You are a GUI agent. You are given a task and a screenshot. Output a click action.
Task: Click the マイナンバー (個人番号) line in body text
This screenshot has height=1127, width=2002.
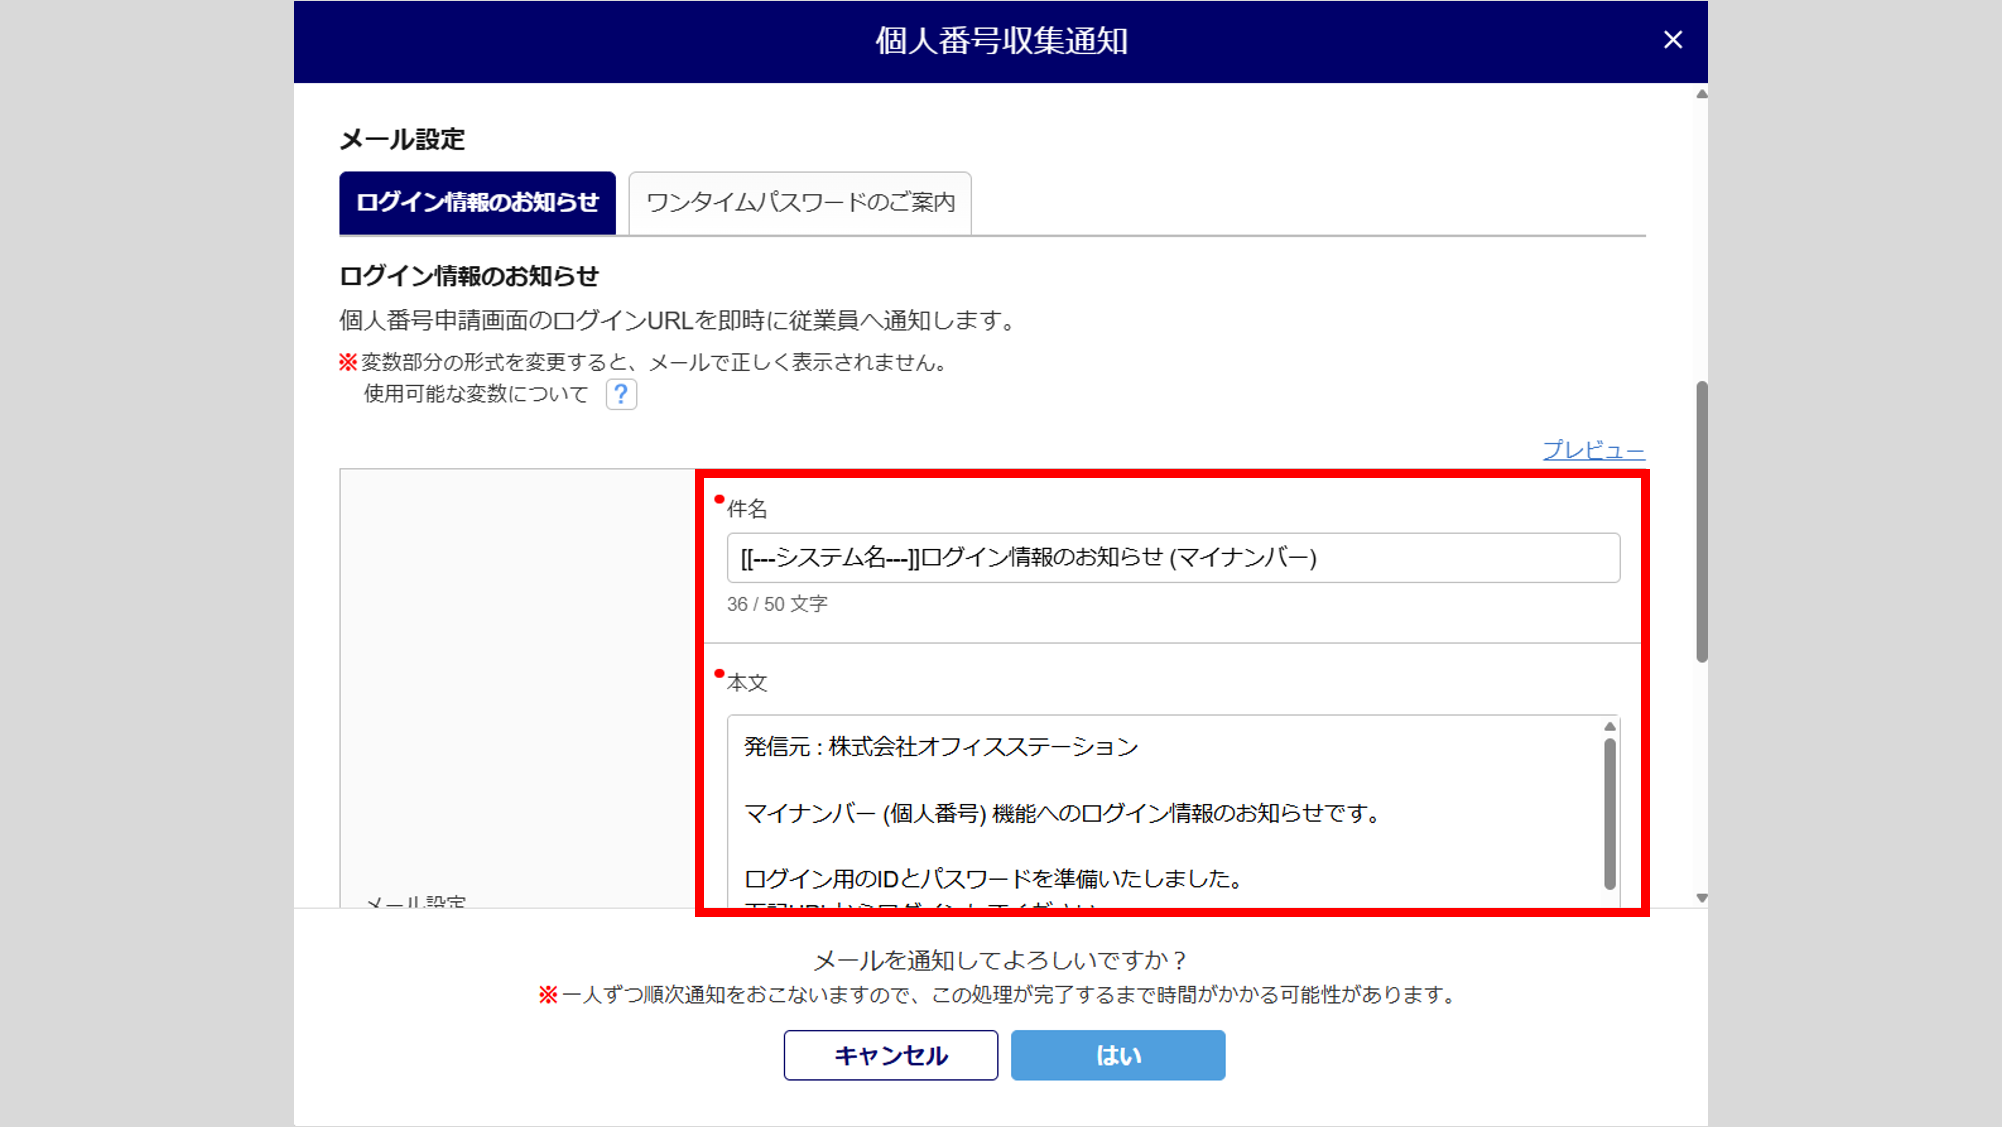1060,813
